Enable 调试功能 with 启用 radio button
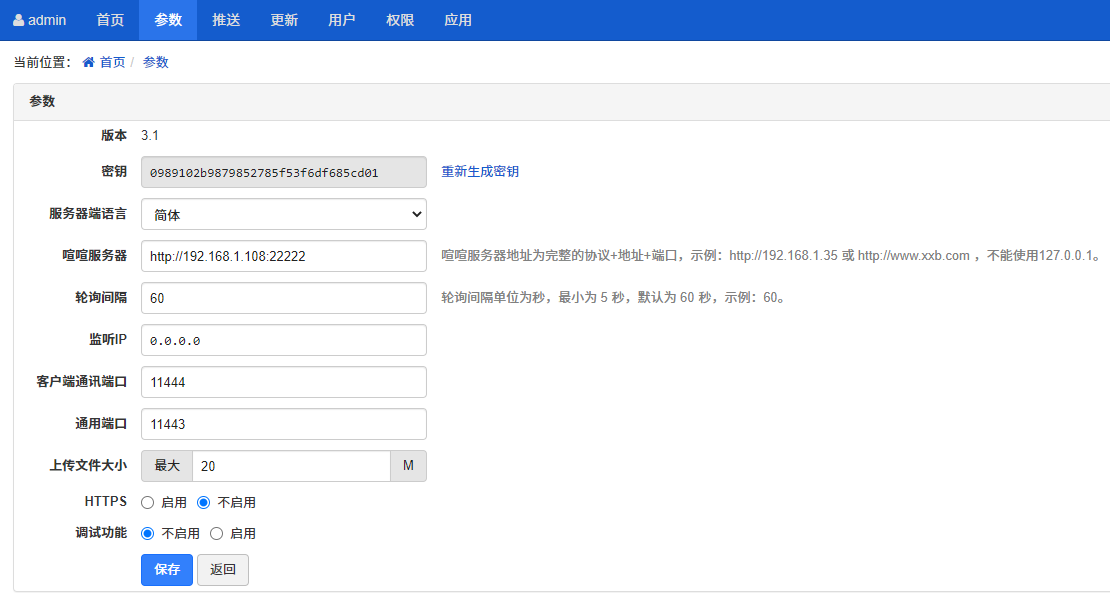Screen dimensions: 1110x593 pyautogui.click(x=216, y=534)
